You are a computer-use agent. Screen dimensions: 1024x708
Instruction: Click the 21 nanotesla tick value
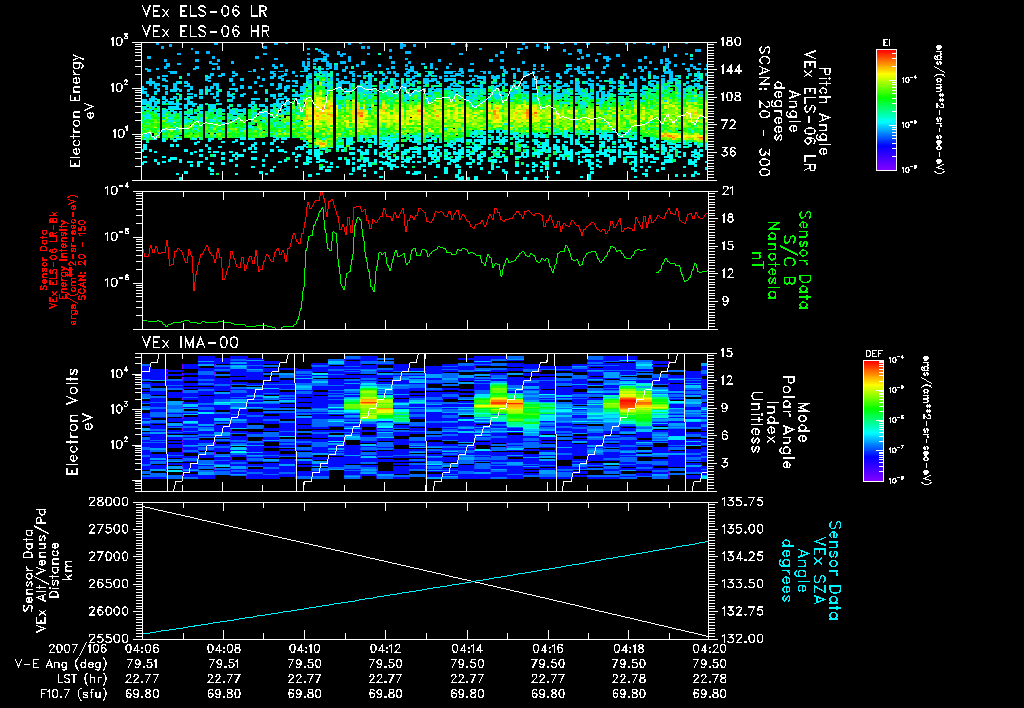(x=727, y=191)
